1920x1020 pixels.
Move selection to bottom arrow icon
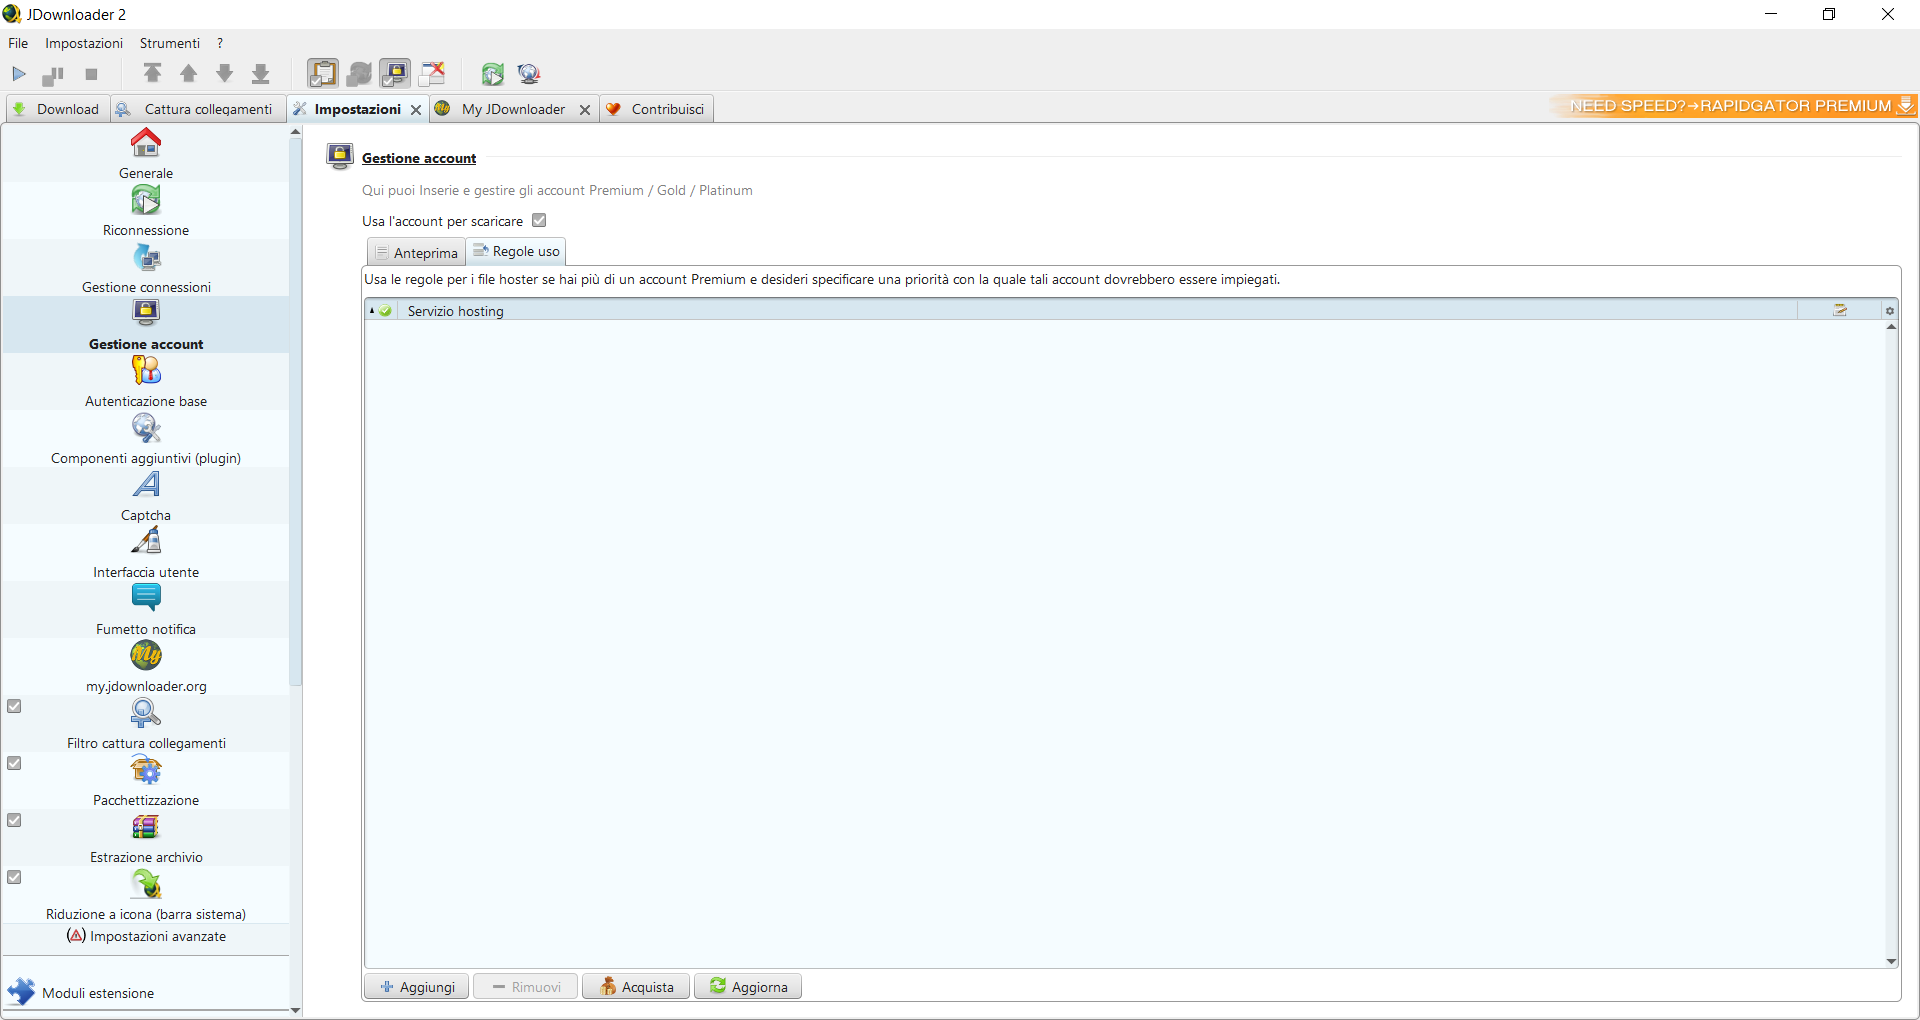[261, 73]
